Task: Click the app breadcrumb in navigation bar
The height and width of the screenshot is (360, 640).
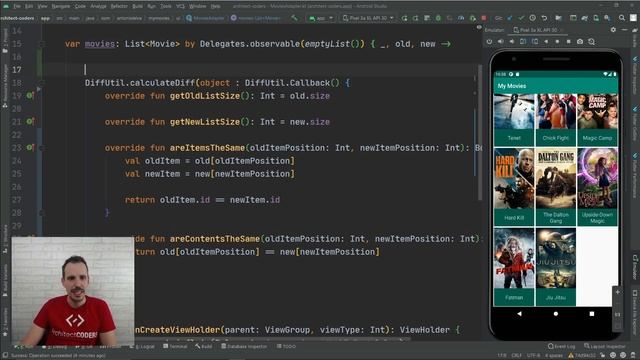Action: (x=45, y=18)
